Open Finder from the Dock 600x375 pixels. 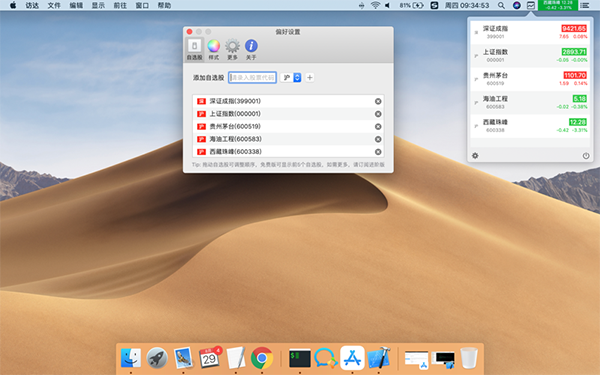click(x=131, y=358)
